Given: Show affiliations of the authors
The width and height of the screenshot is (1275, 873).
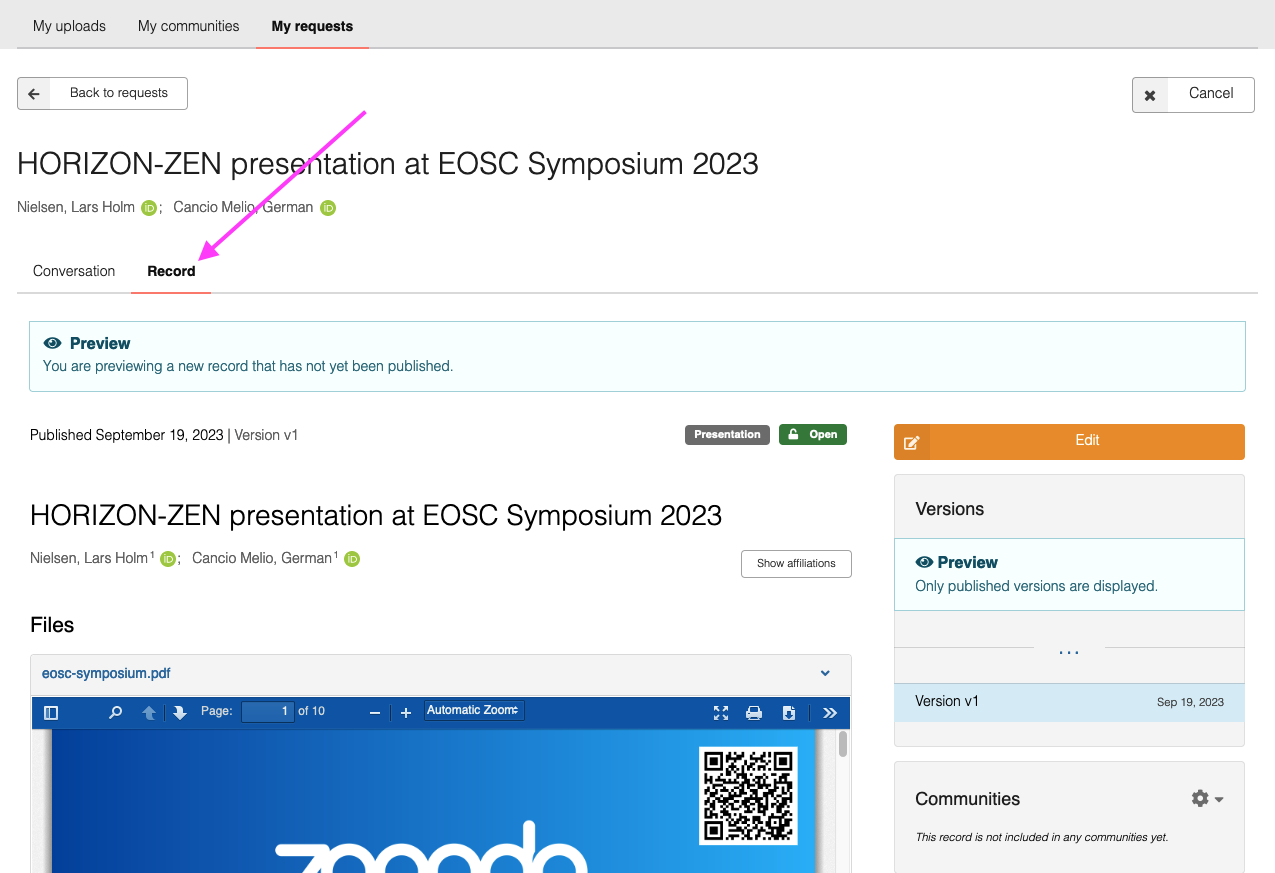Looking at the screenshot, I should [x=796, y=564].
